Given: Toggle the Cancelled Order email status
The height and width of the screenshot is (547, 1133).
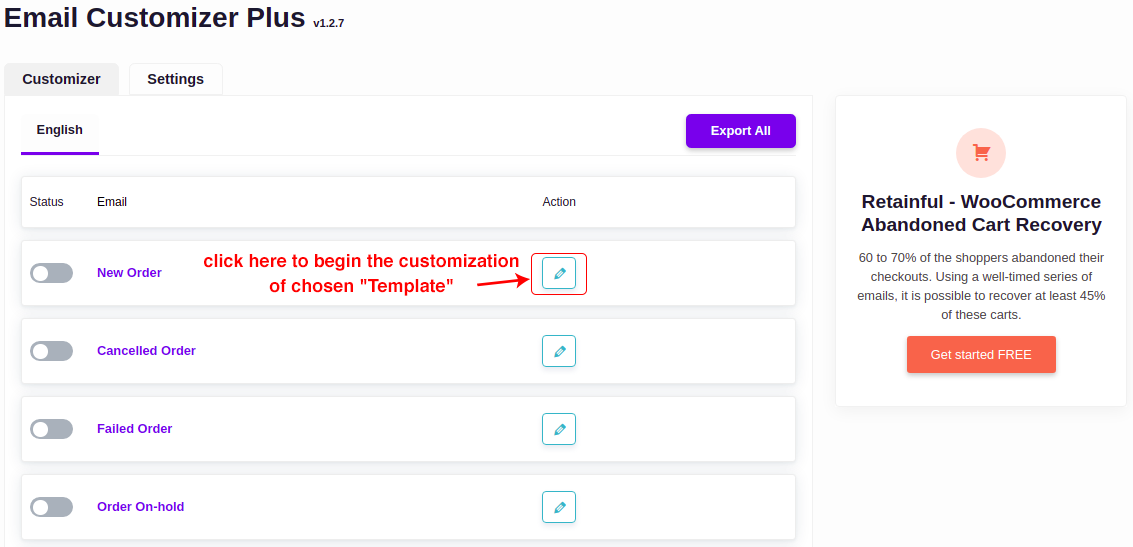Looking at the screenshot, I should click(x=51, y=351).
